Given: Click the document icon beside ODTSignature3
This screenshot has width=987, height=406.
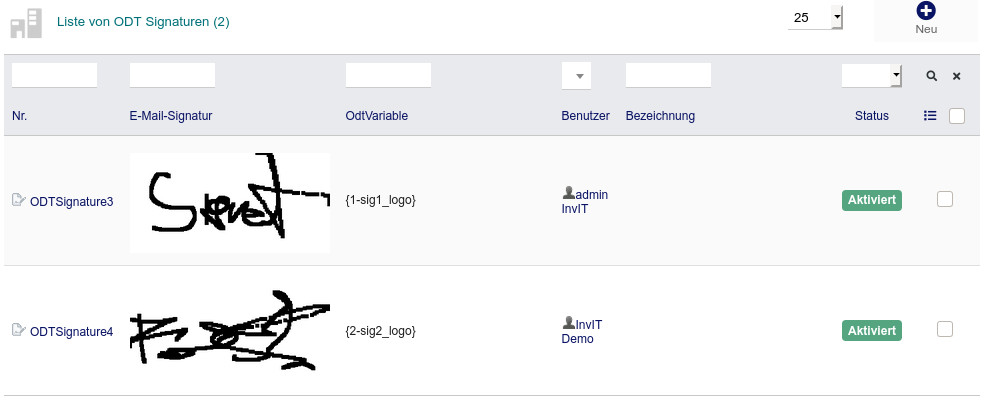Looking at the screenshot, I should click(18, 201).
